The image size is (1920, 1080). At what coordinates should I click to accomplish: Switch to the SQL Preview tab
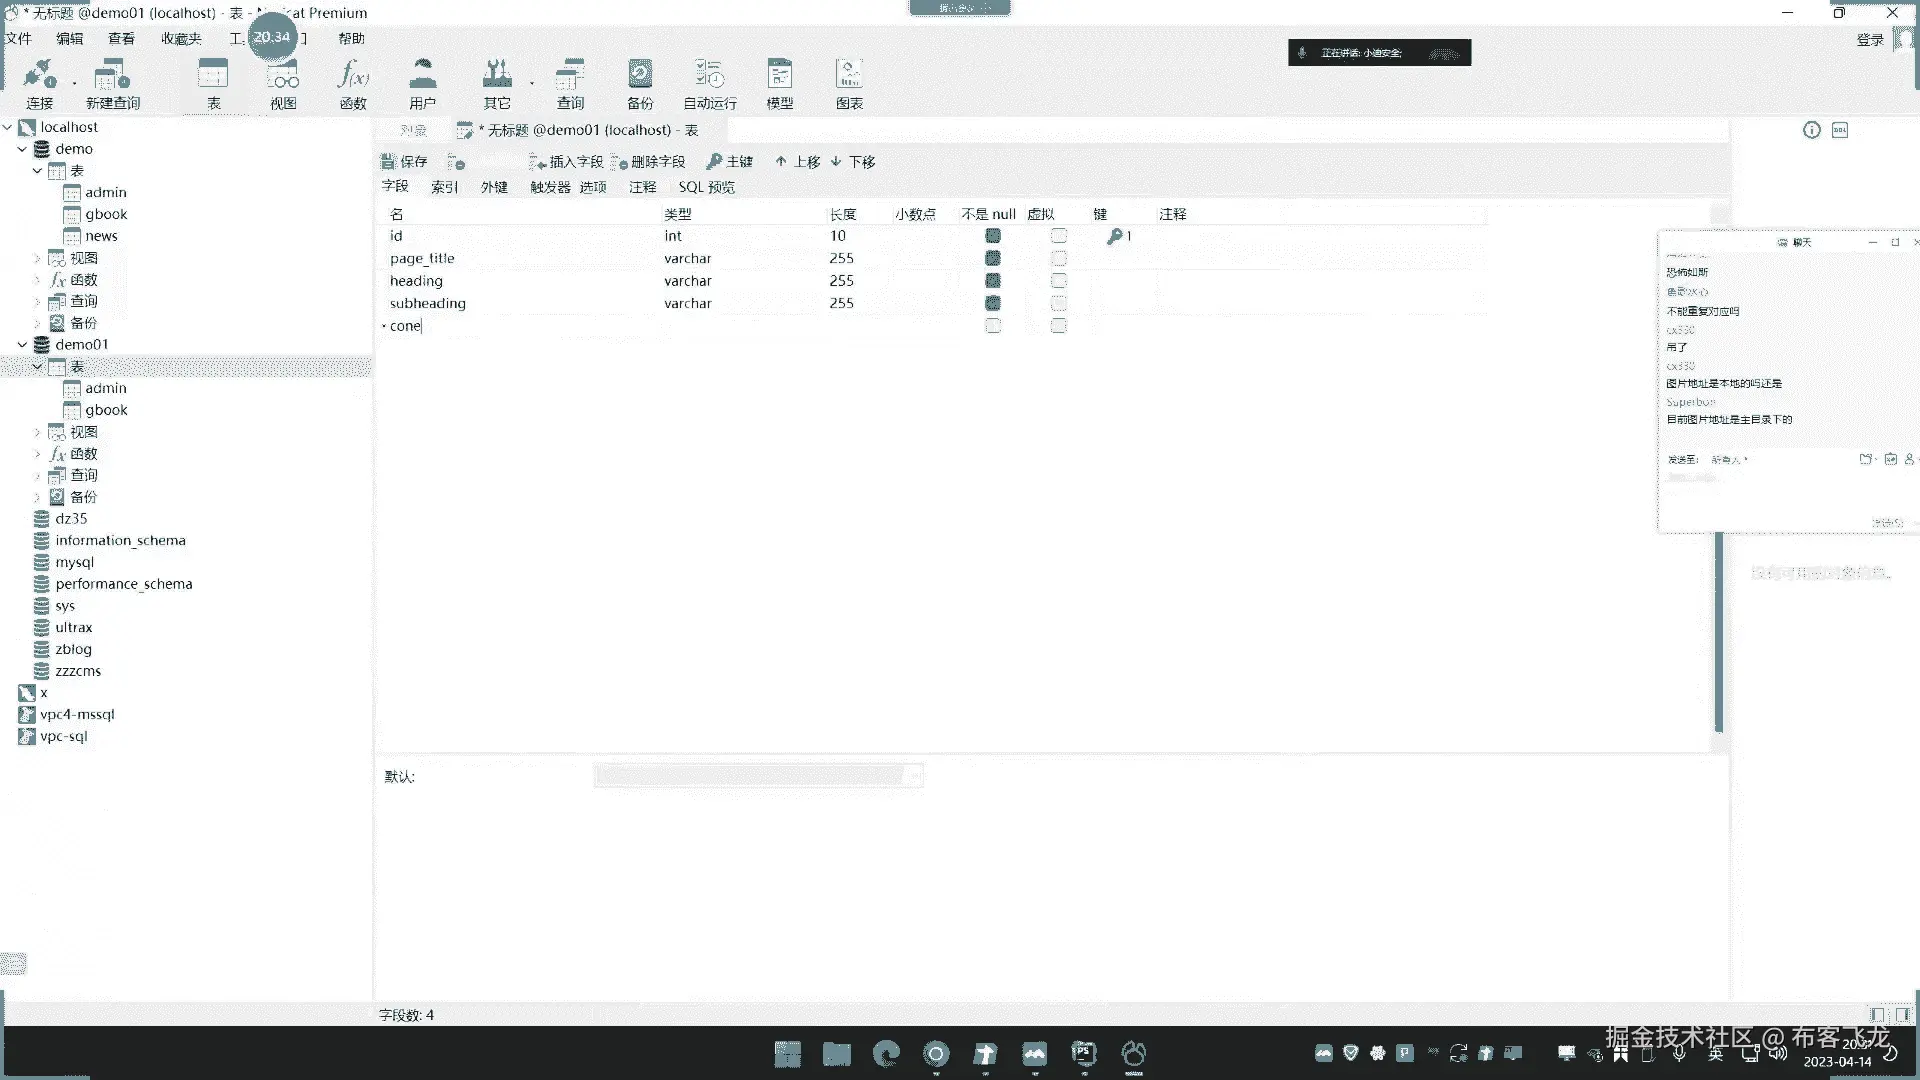tap(706, 187)
